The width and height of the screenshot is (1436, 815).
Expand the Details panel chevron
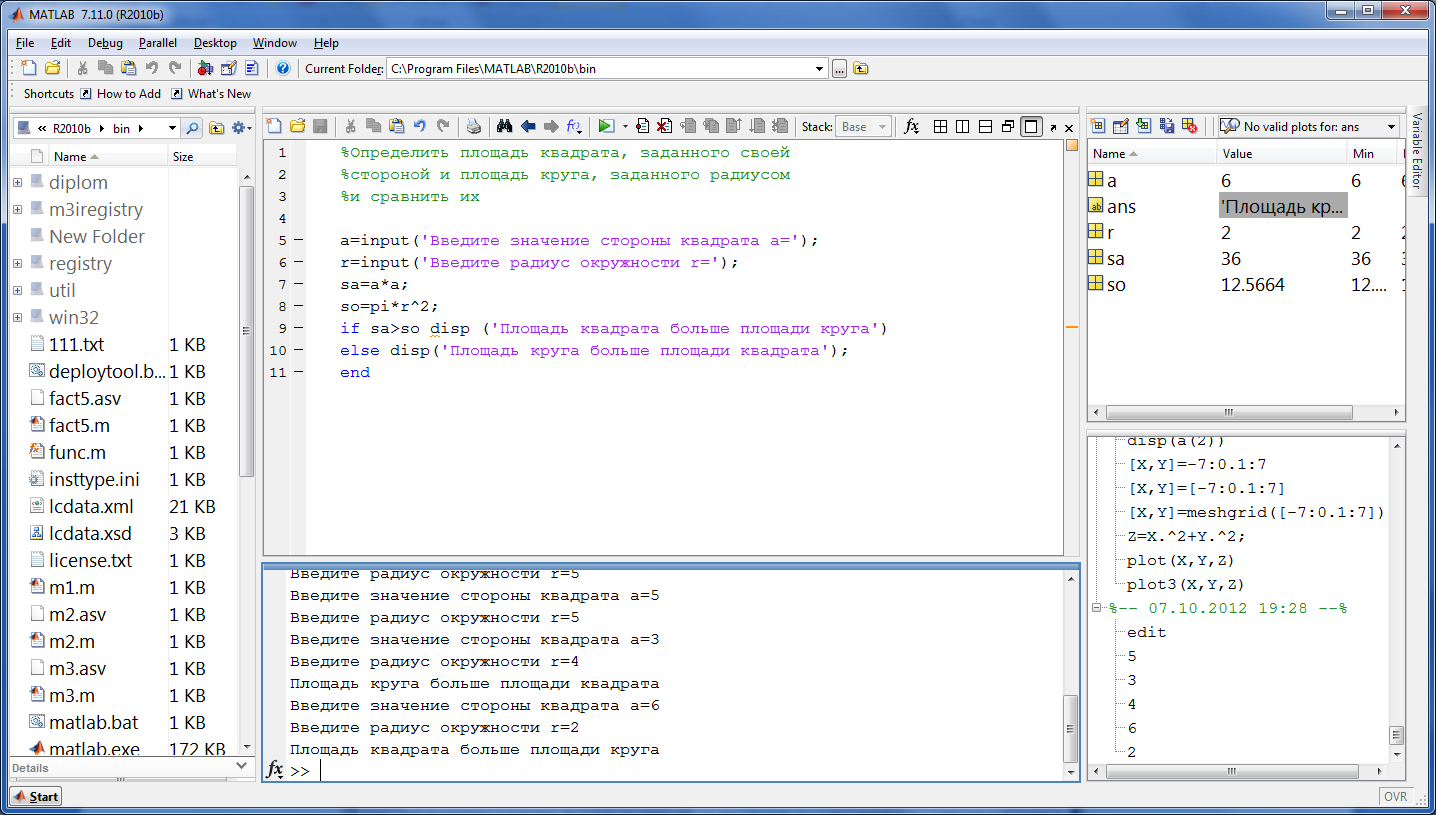(240, 766)
